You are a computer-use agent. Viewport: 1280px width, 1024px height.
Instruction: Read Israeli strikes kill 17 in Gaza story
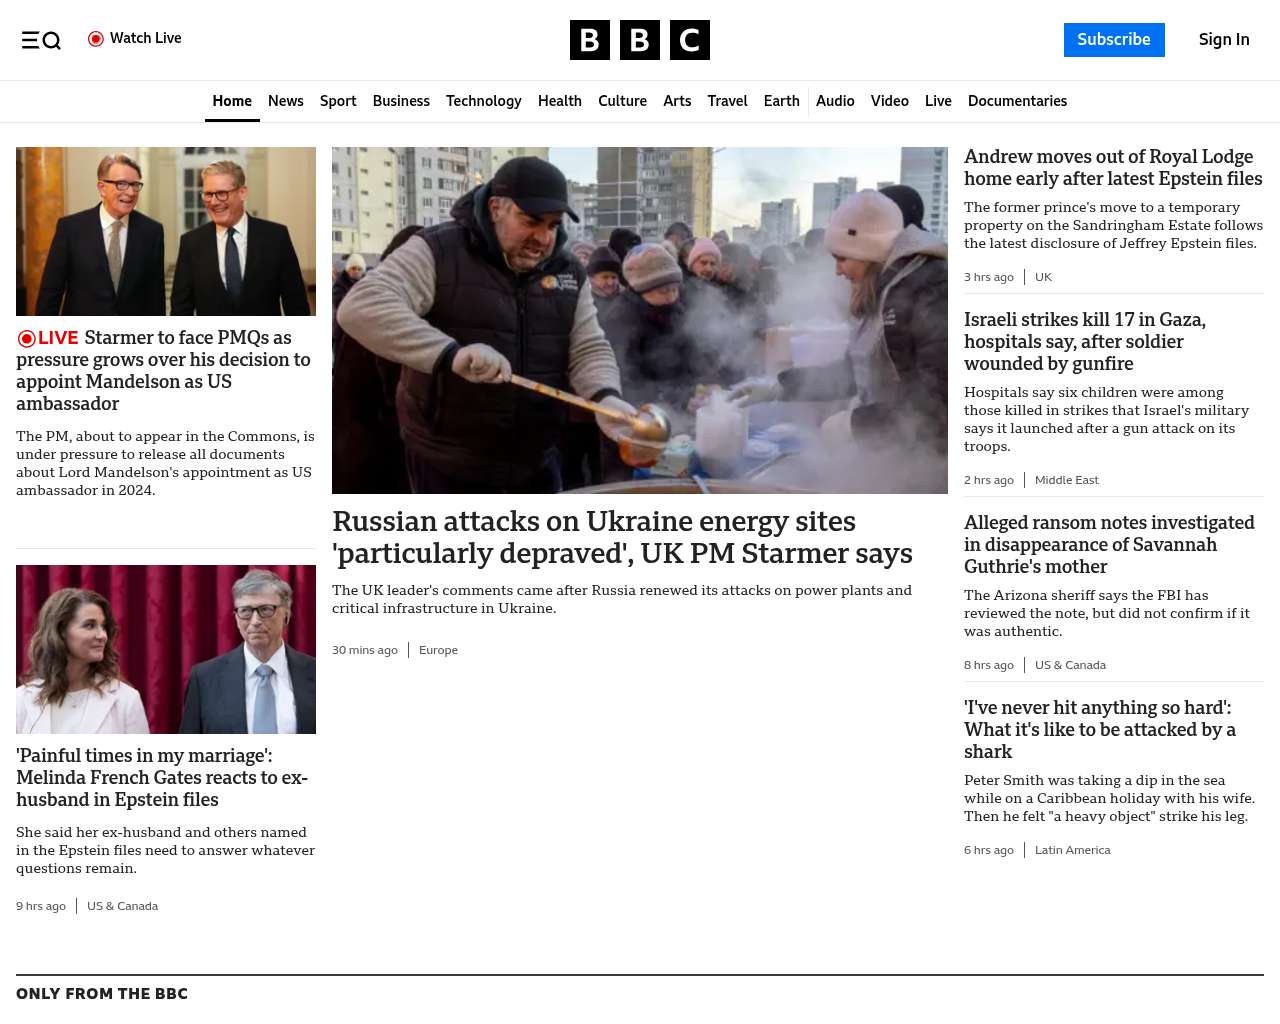pyautogui.click(x=1085, y=342)
